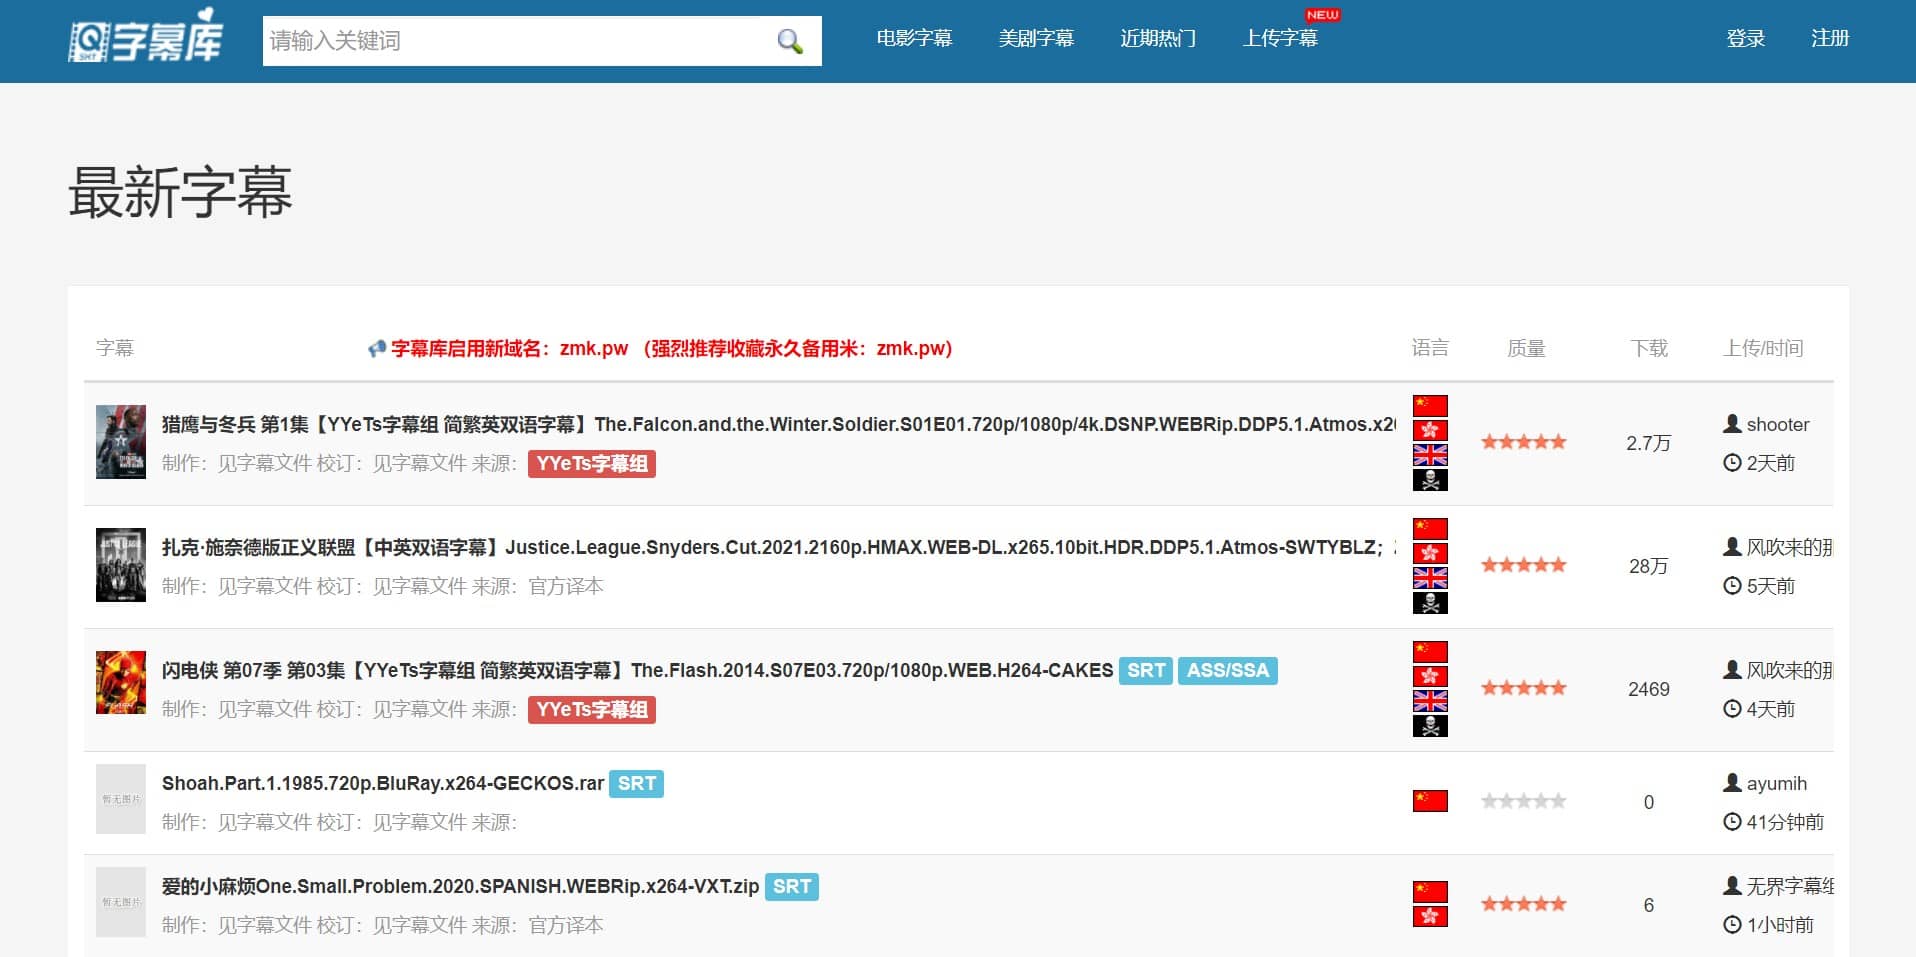The height and width of the screenshot is (957, 1916).
Task: Go to 近期热门 section
Action: [1157, 39]
